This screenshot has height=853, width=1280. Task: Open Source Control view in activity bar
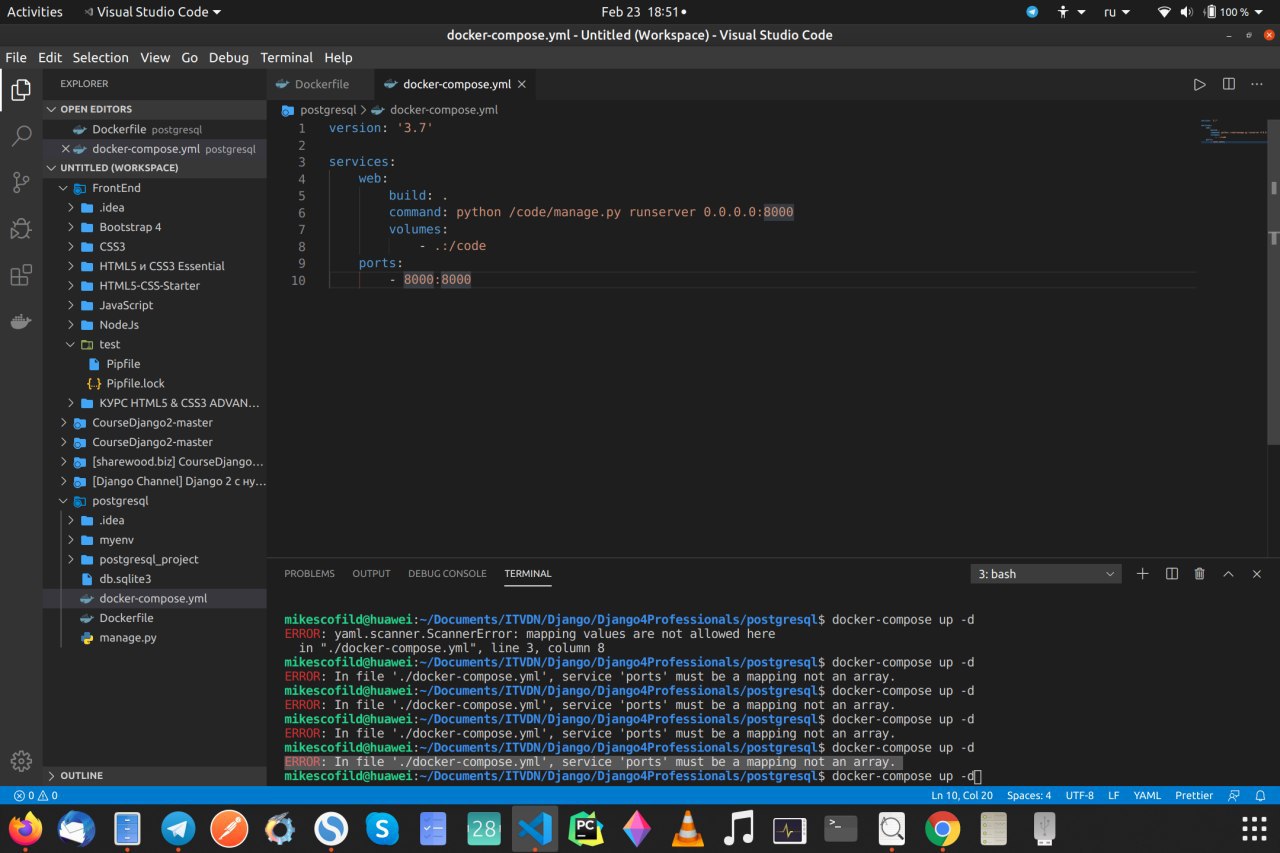point(21,183)
